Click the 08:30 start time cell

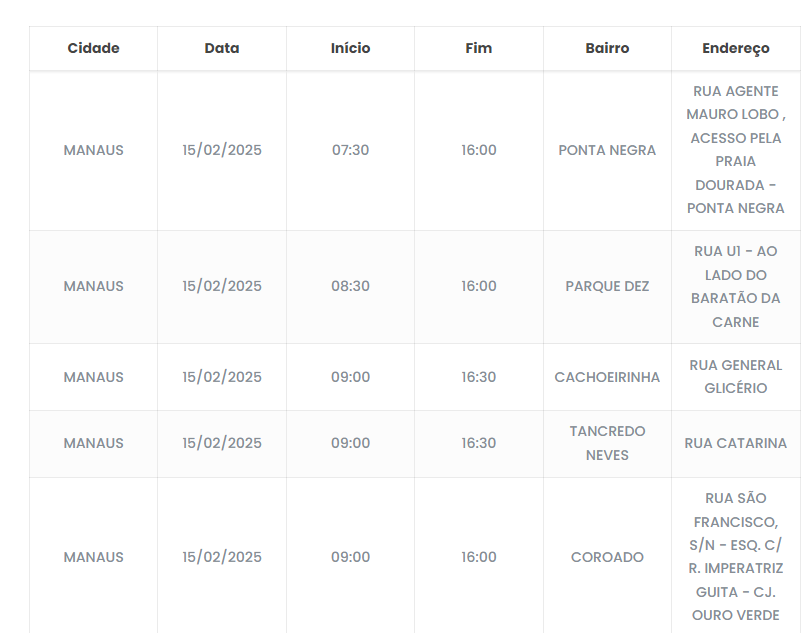350,286
